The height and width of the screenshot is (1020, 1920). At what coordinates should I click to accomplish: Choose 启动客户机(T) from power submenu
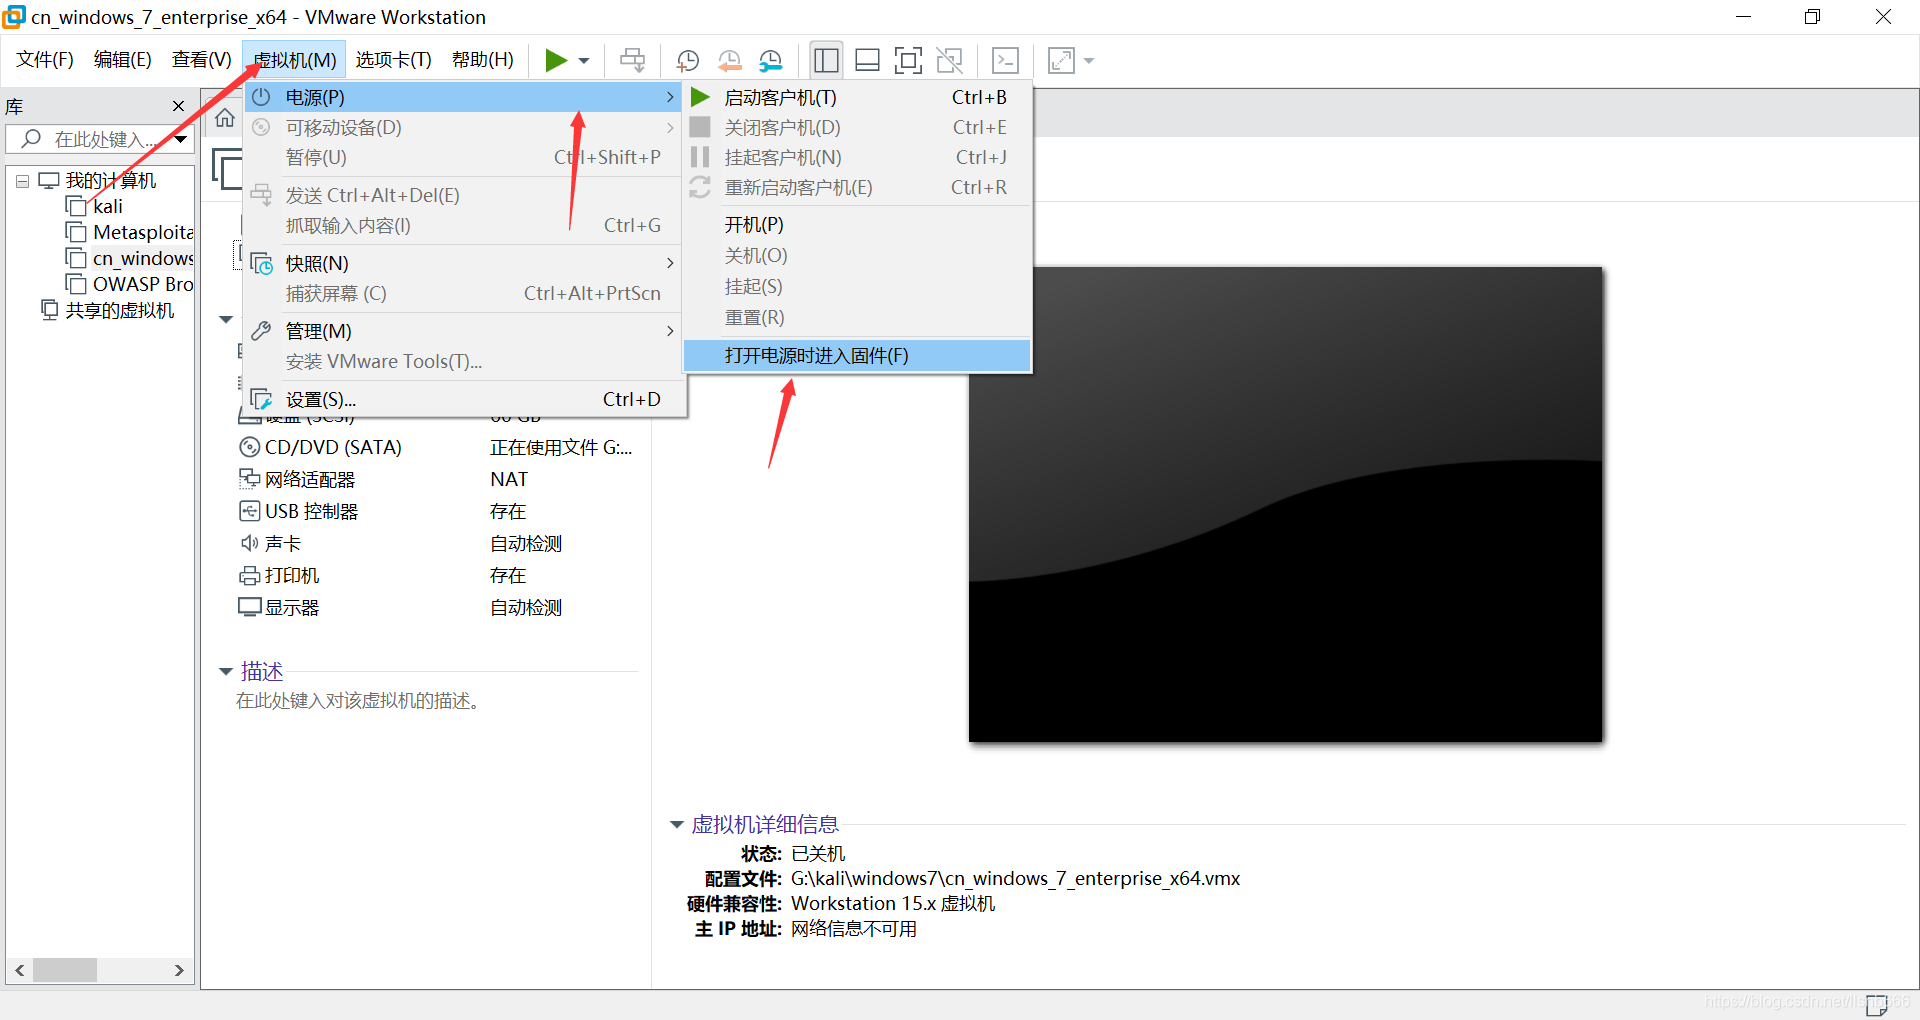(x=857, y=97)
